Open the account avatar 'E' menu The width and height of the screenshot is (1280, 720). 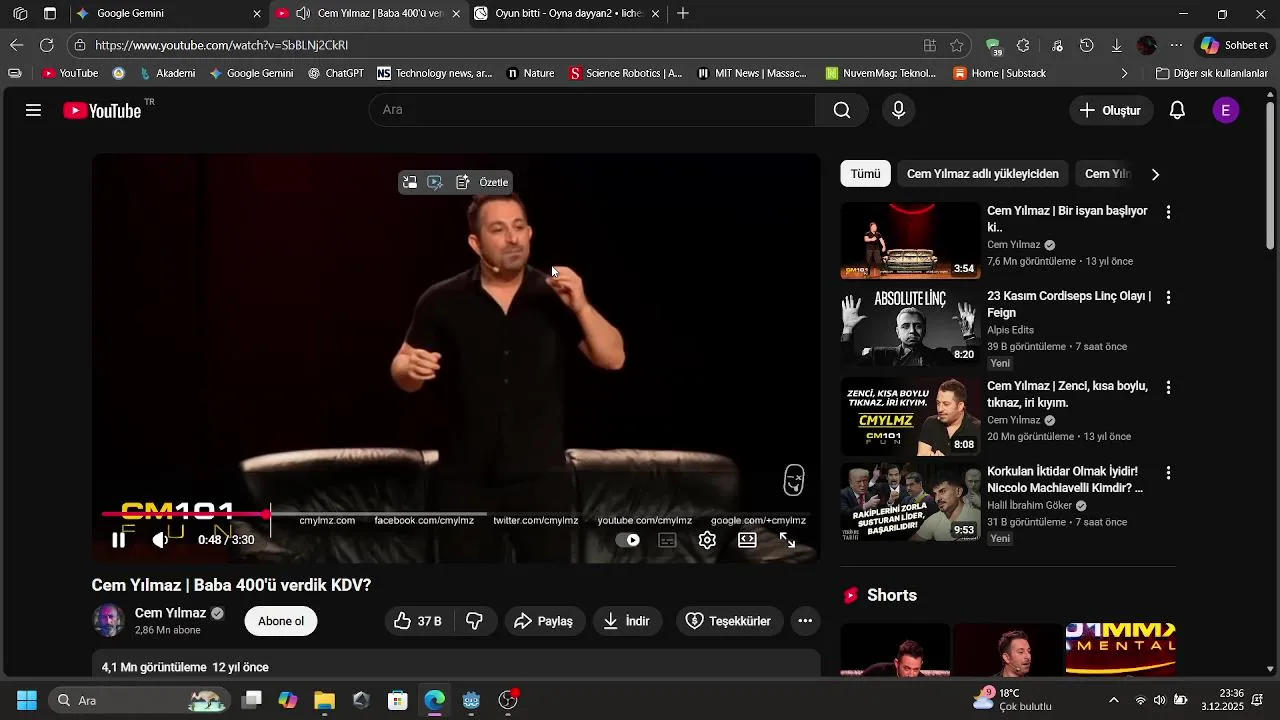pos(1226,110)
